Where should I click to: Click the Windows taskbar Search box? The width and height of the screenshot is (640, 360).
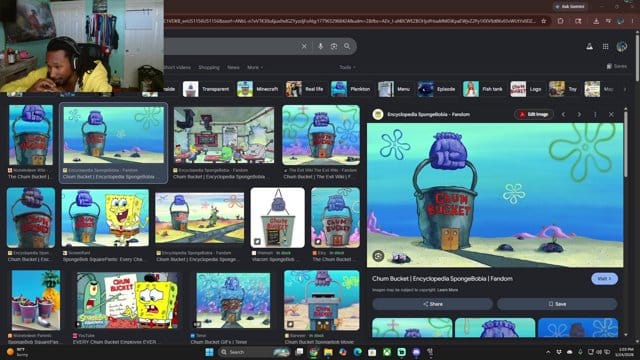point(254,352)
